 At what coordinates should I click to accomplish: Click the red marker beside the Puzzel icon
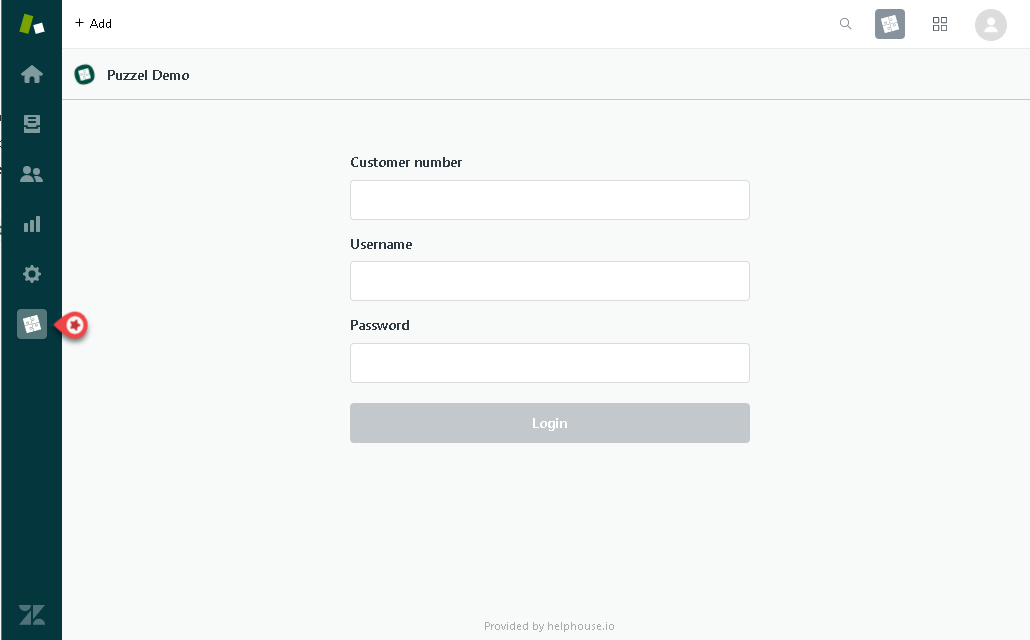pos(74,325)
